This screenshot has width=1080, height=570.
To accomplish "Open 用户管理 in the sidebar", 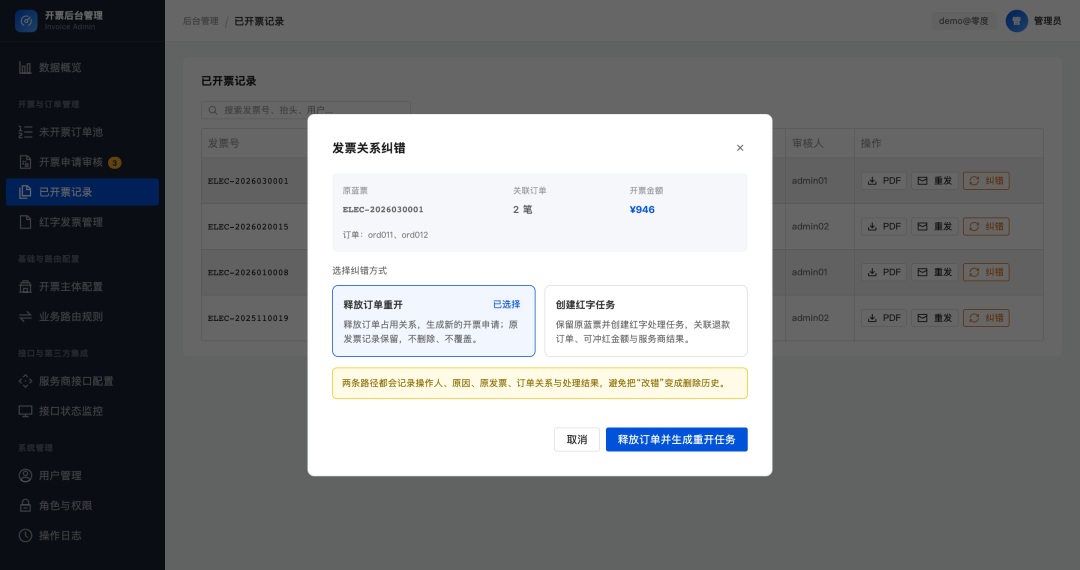I will point(83,476).
